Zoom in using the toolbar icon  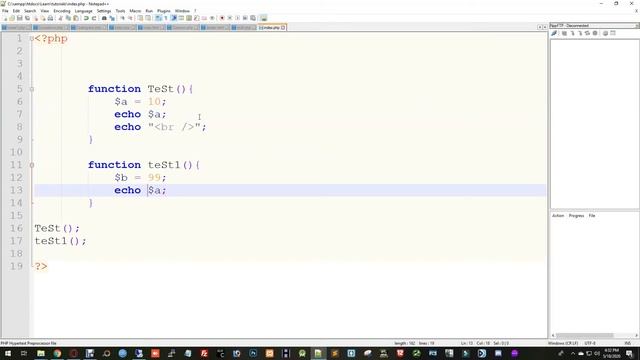pos(122,18)
